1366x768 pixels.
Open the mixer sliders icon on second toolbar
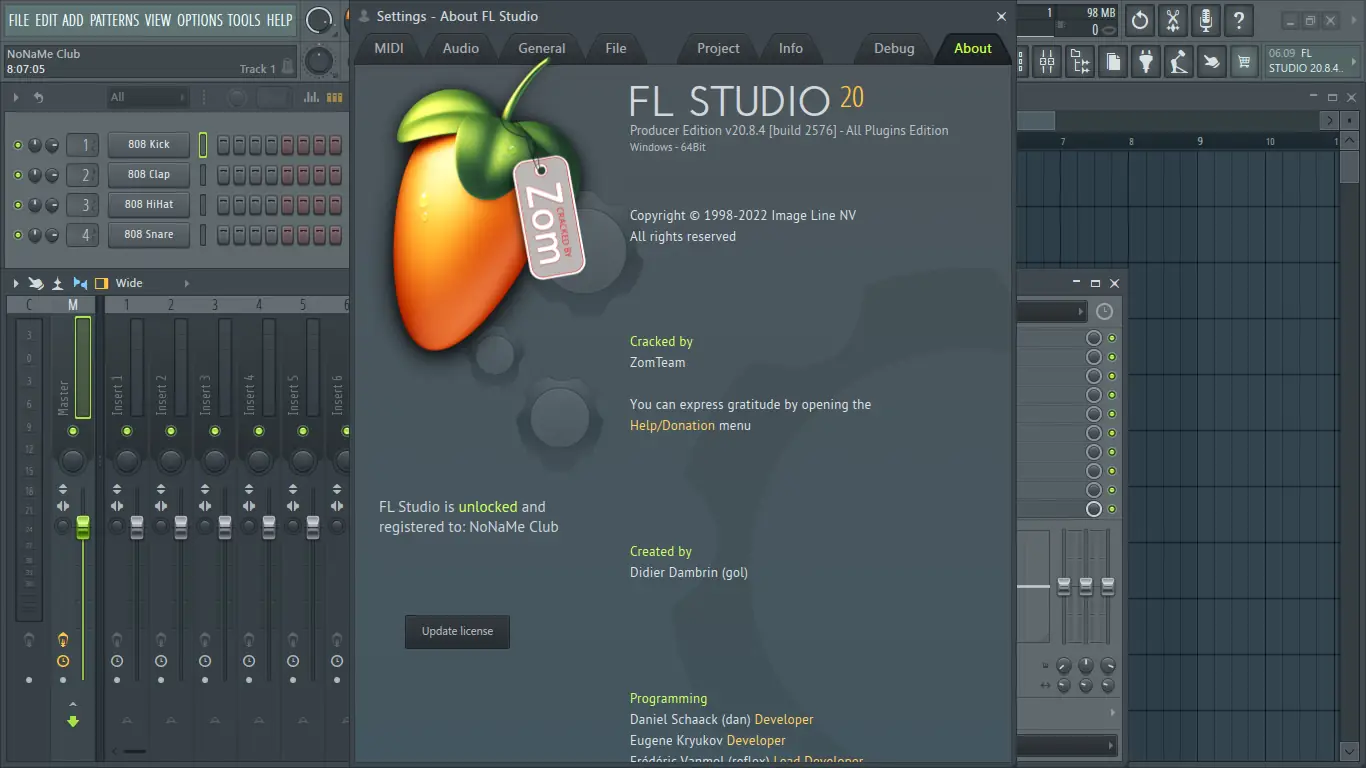(x=1046, y=61)
